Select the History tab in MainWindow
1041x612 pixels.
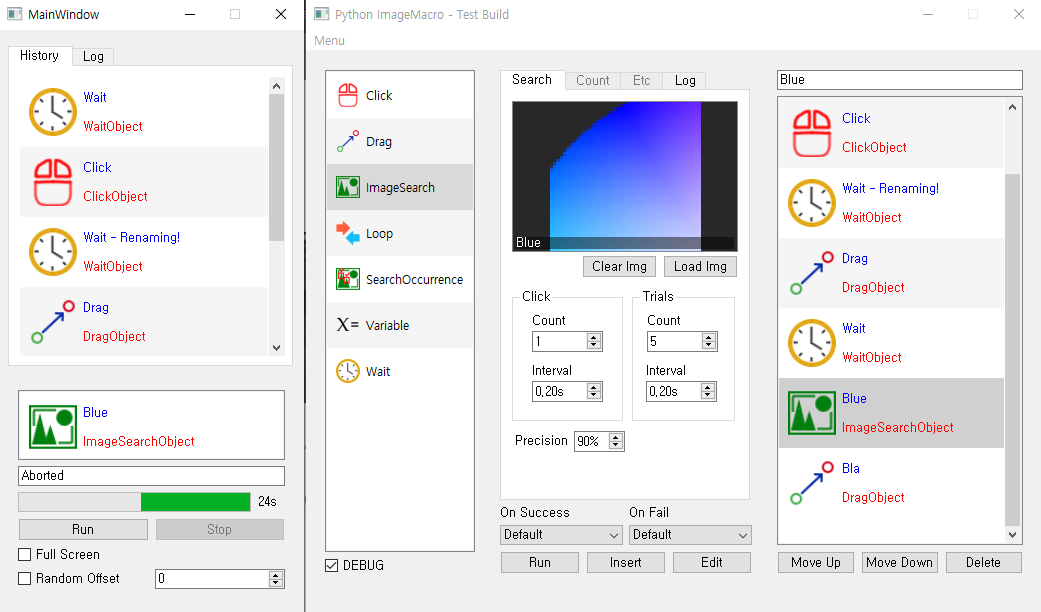(x=39, y=55)
